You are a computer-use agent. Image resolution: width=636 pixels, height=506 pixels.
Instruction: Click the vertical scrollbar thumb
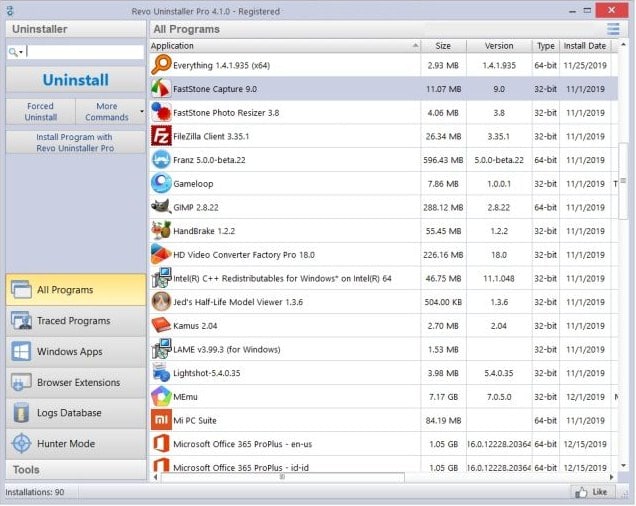(623, 181)
